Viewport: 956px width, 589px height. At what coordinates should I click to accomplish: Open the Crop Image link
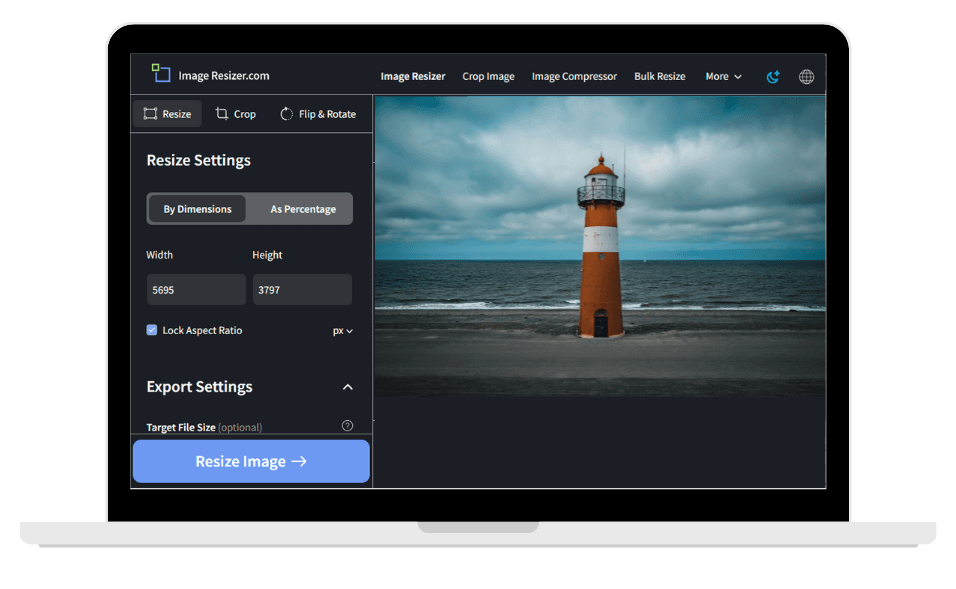coord(488,76)
